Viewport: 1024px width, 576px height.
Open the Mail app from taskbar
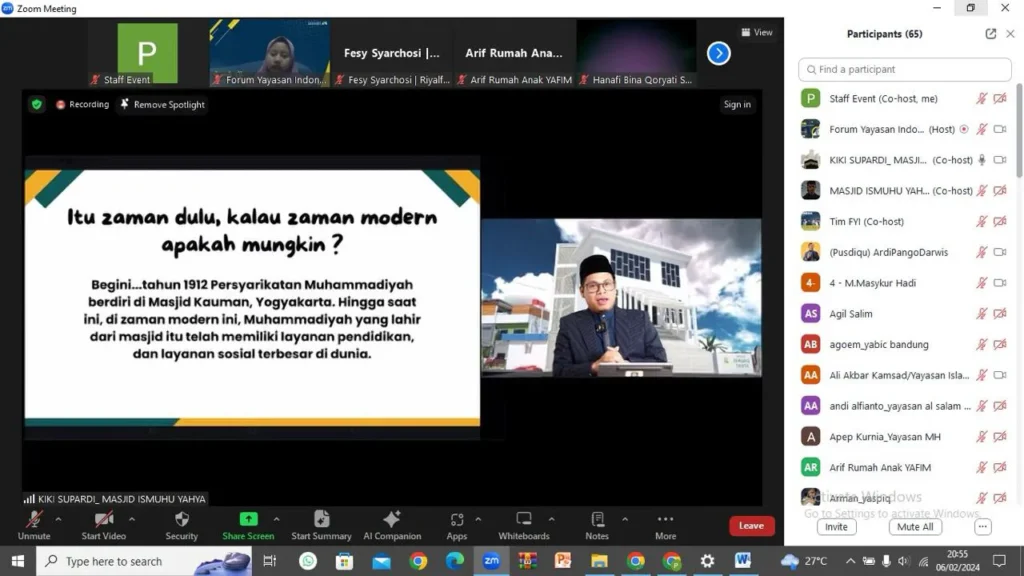tap(381, 561)
